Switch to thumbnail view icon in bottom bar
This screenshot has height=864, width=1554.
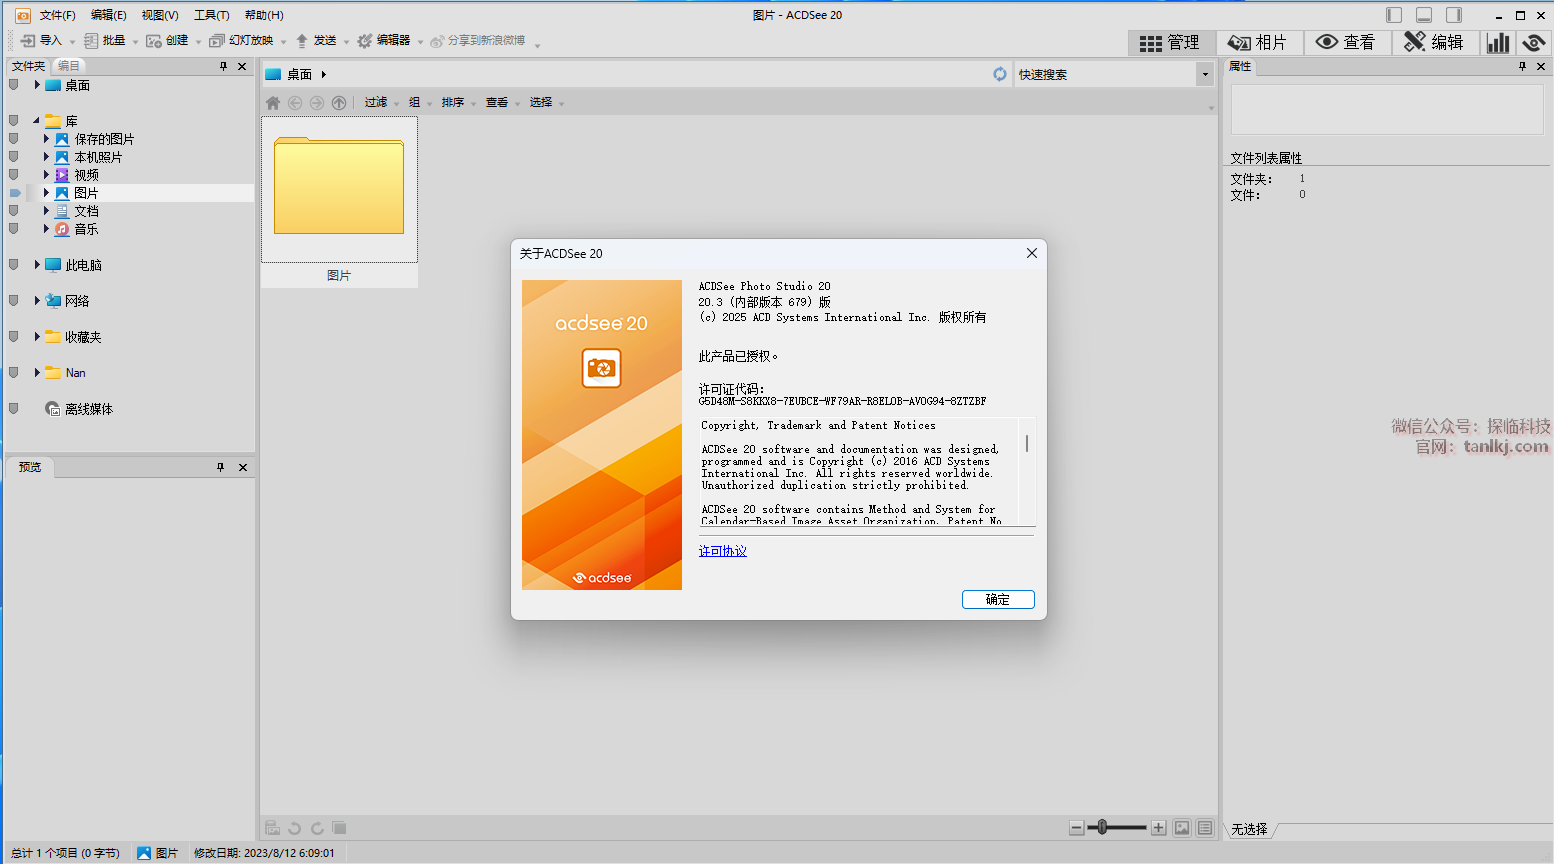coord(1182,828)
